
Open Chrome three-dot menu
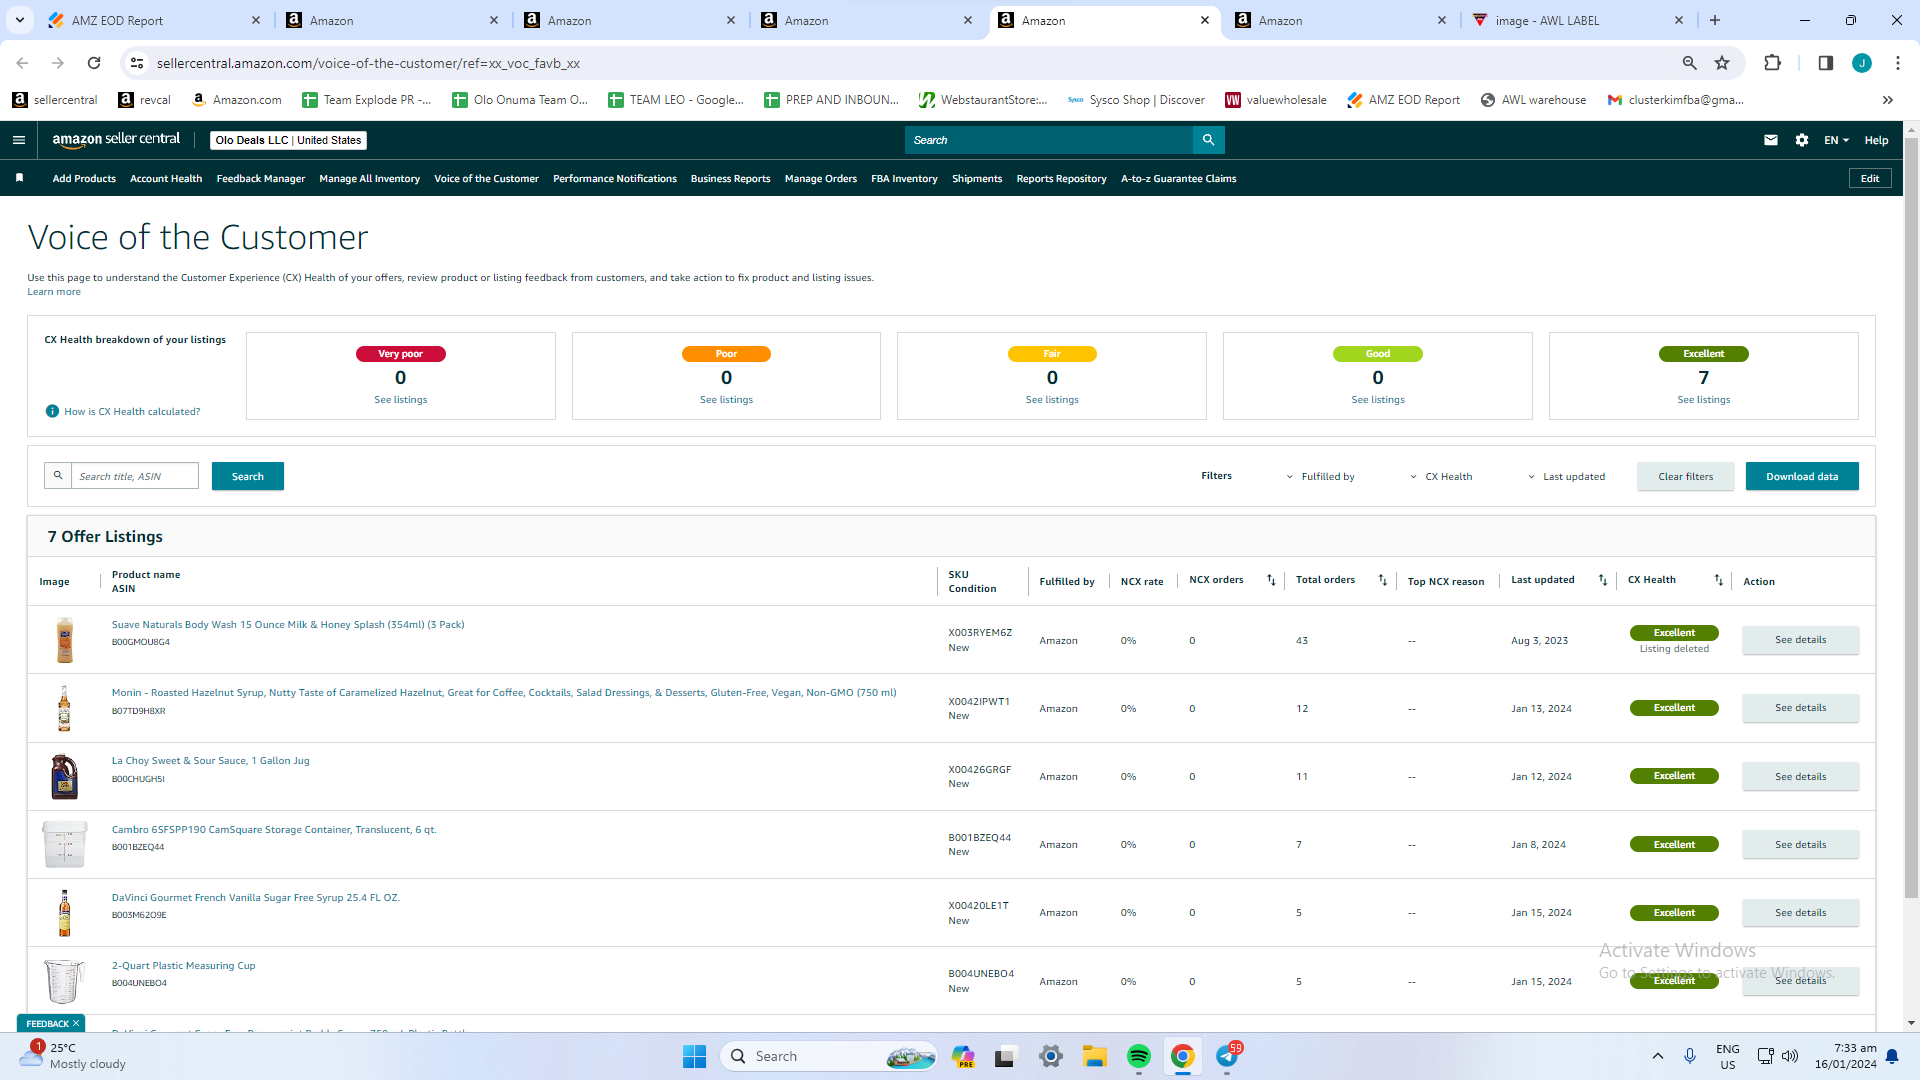[x=1898, y=63]
